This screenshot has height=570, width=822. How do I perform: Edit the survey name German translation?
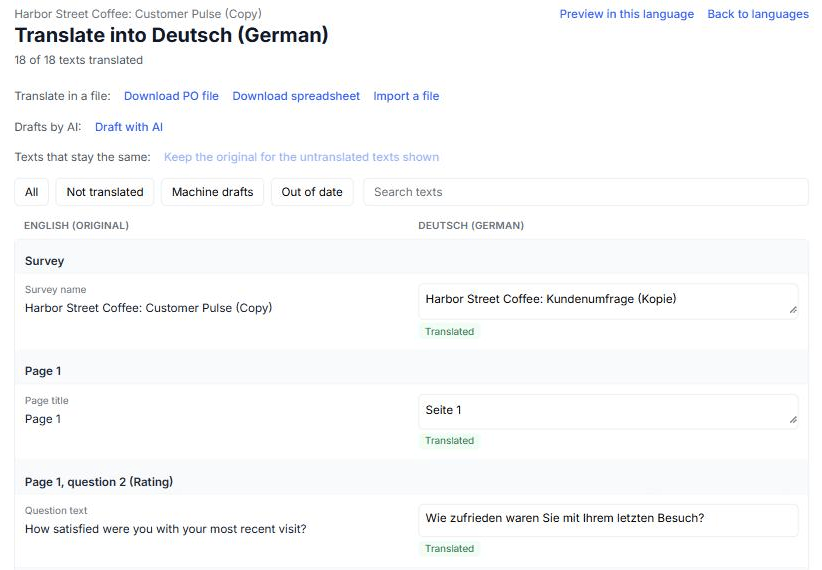tap(608, 302)
